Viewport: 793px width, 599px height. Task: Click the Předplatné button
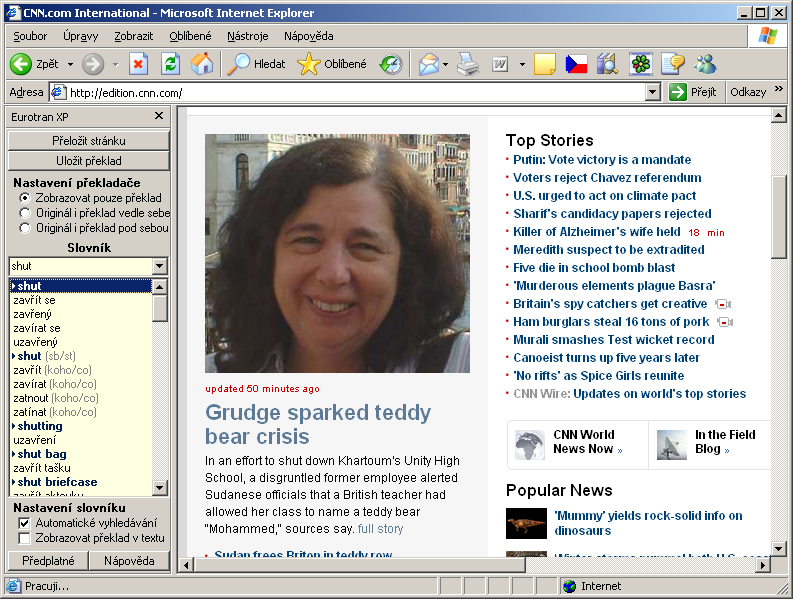[48, 561]
